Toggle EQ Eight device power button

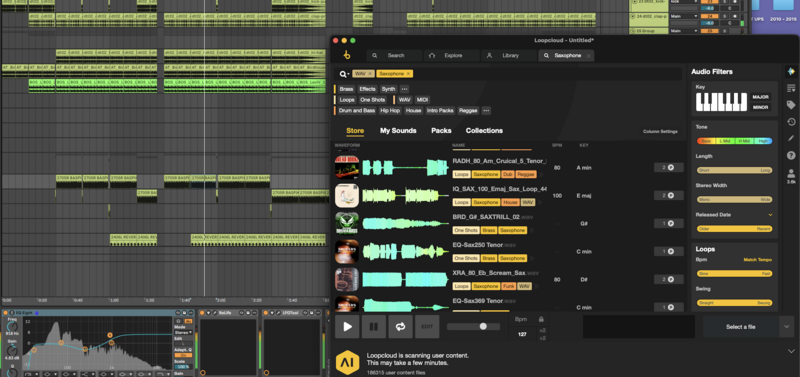pyautogui.click(x=6, y=313)
